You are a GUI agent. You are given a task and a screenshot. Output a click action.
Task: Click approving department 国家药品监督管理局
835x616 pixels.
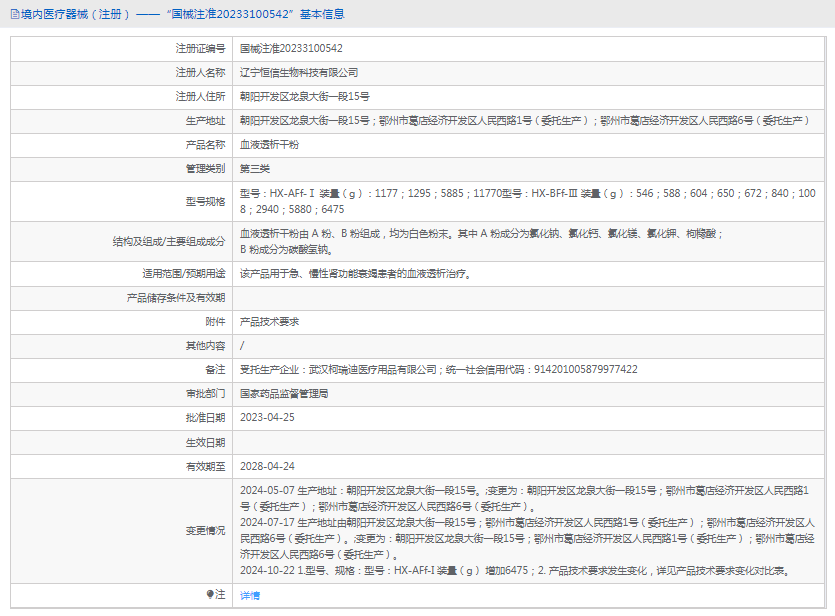click(x=284, y=393)
